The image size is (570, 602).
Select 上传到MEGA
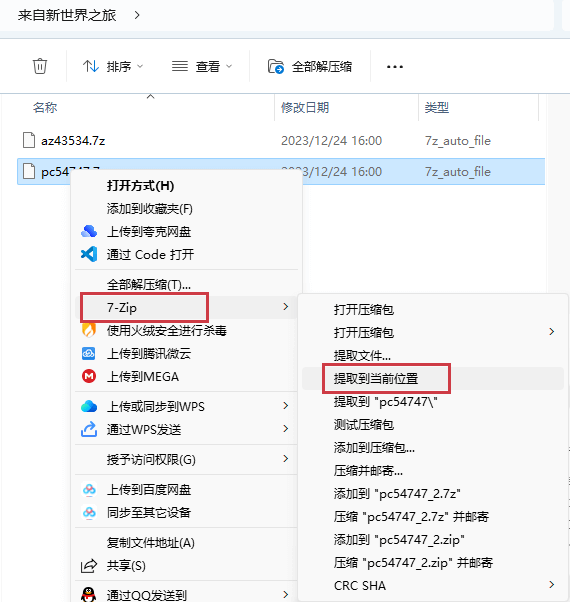pyautogui.click(x=143, y=377)
